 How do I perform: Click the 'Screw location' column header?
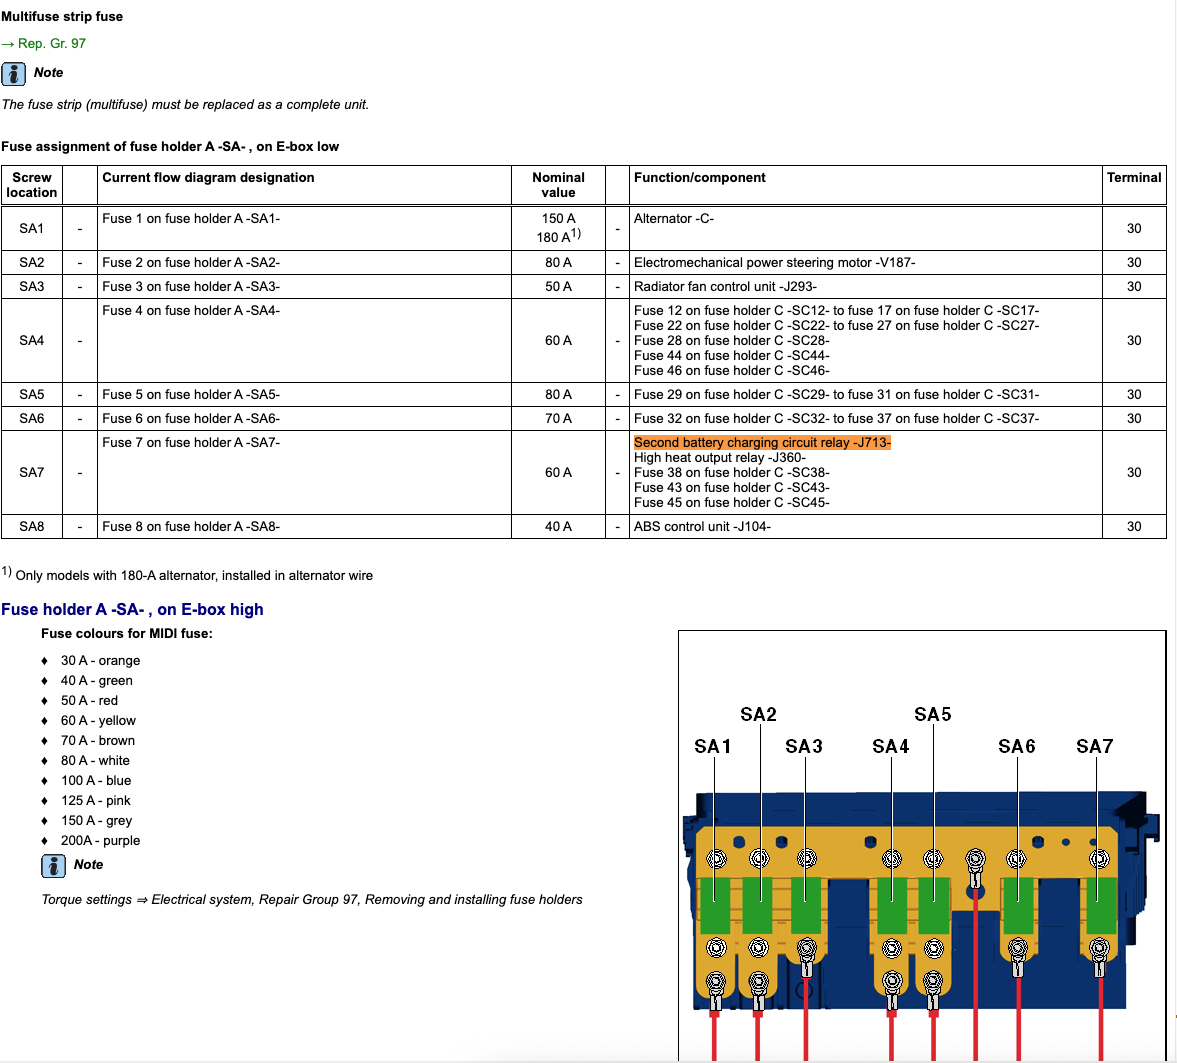(32, 185)
